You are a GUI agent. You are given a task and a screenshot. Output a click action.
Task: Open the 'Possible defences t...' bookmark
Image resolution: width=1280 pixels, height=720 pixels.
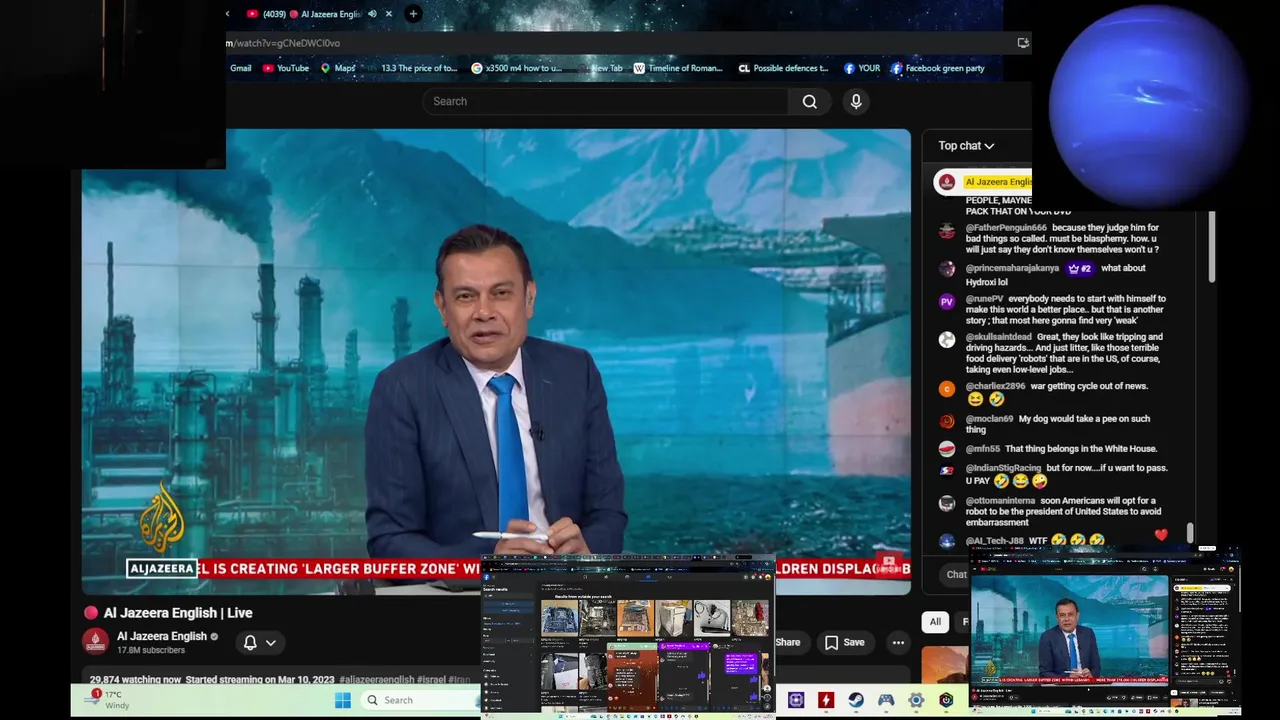(x=783, y=68)
